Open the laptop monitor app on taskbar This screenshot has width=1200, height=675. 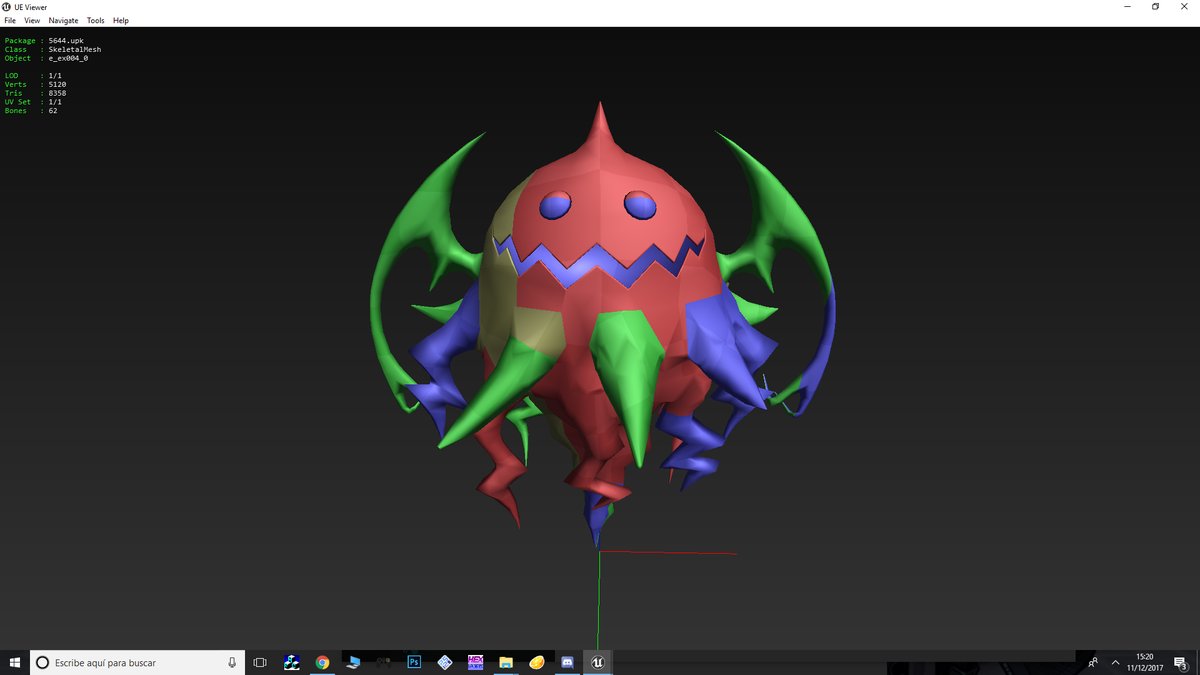[353, 662]
